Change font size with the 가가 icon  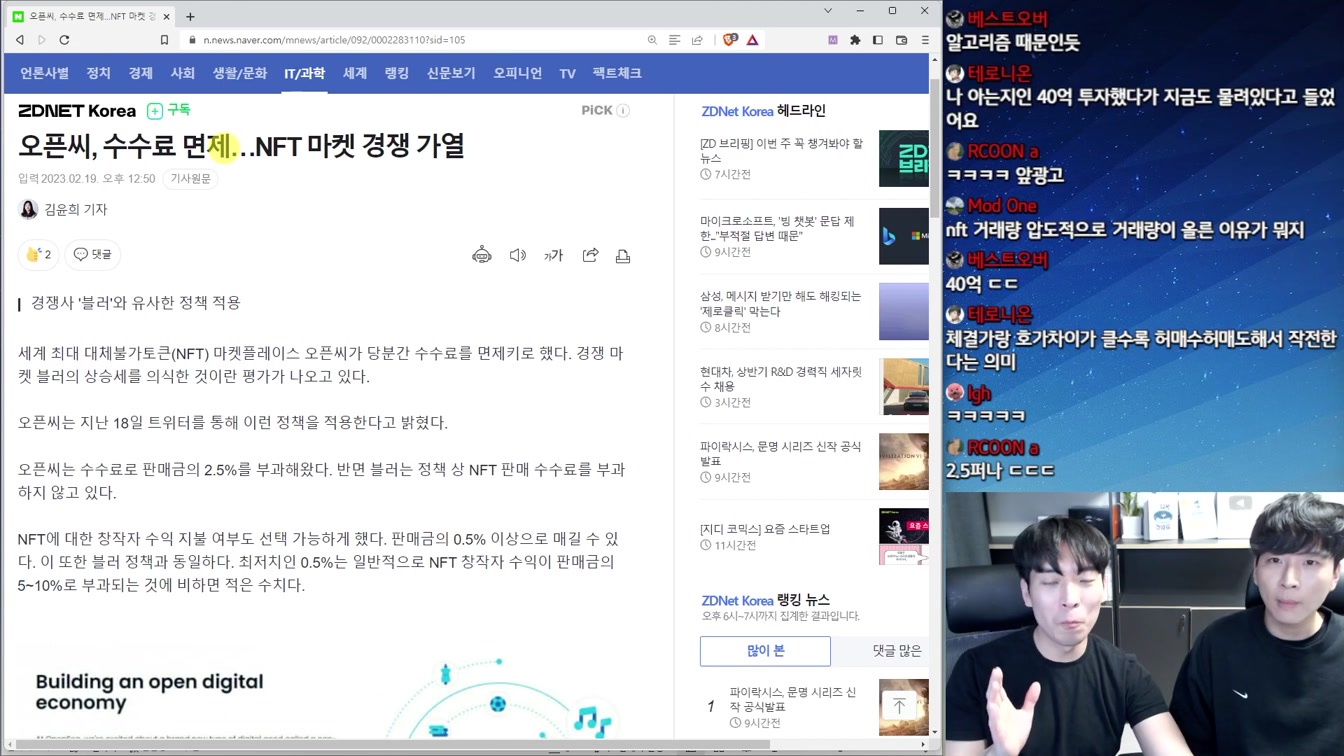coord(554,256)
